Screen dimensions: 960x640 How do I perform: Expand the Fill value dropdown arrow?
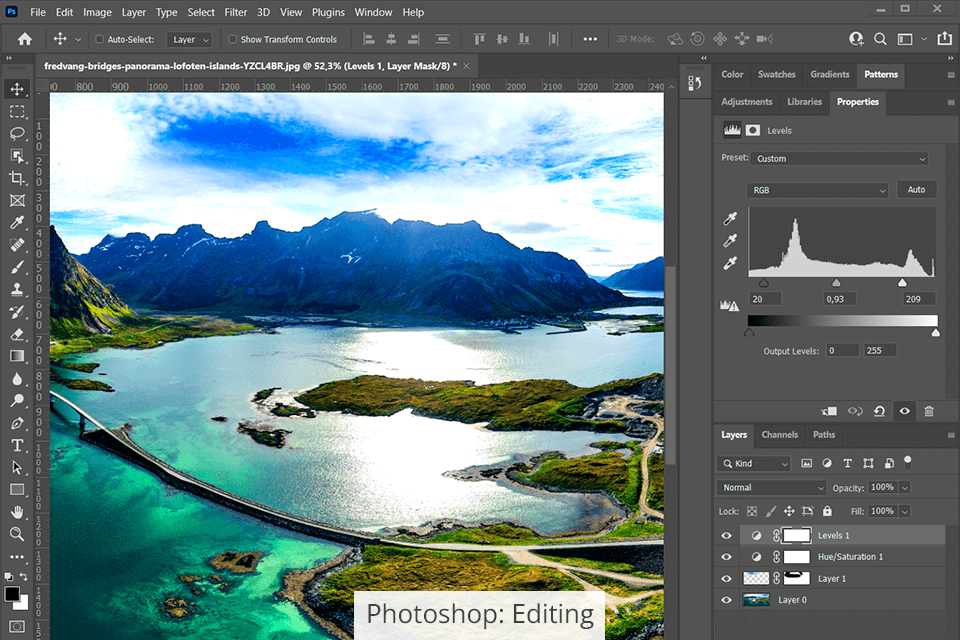coord(905,511)
